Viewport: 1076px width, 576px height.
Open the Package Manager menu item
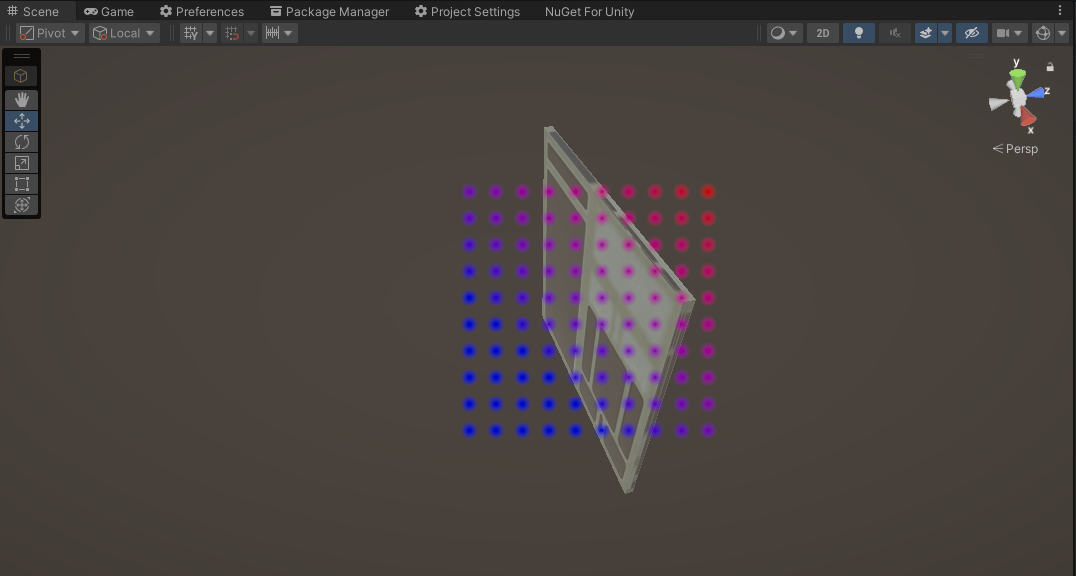[330, 11]
